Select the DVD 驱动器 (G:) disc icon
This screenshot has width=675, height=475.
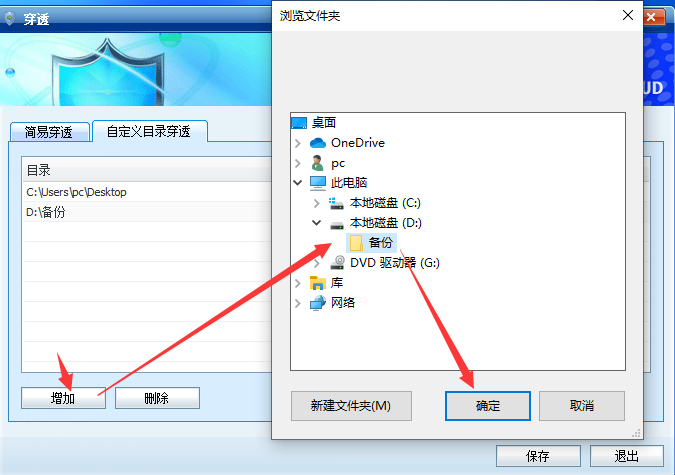(337, 263)
